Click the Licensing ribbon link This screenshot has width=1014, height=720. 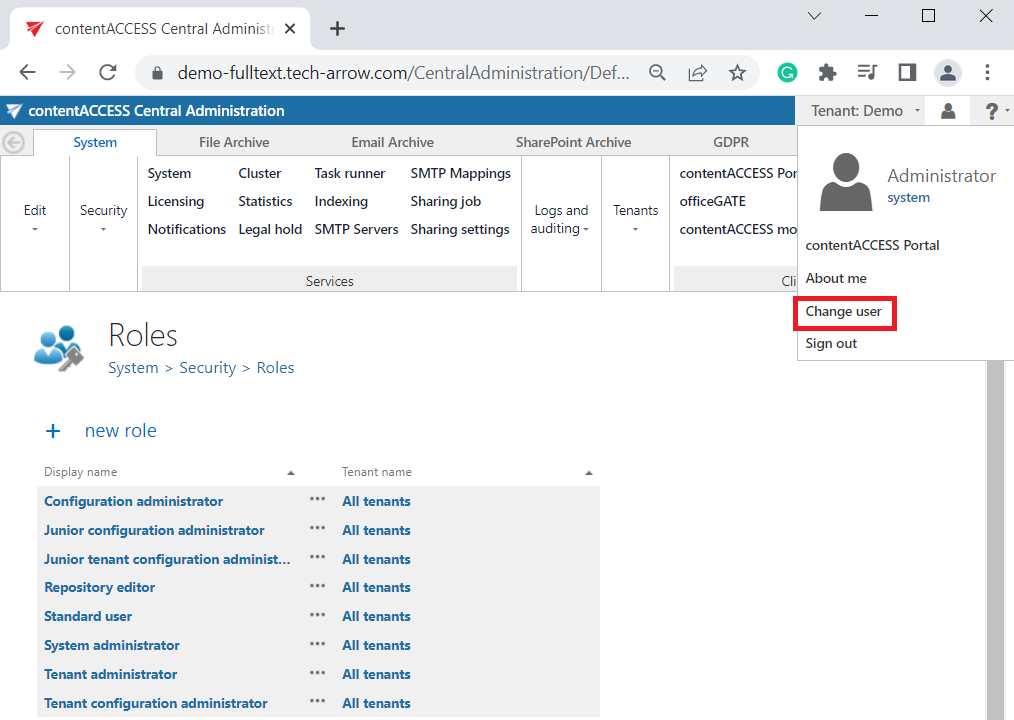pyautogui.click(x=175, y=201)
